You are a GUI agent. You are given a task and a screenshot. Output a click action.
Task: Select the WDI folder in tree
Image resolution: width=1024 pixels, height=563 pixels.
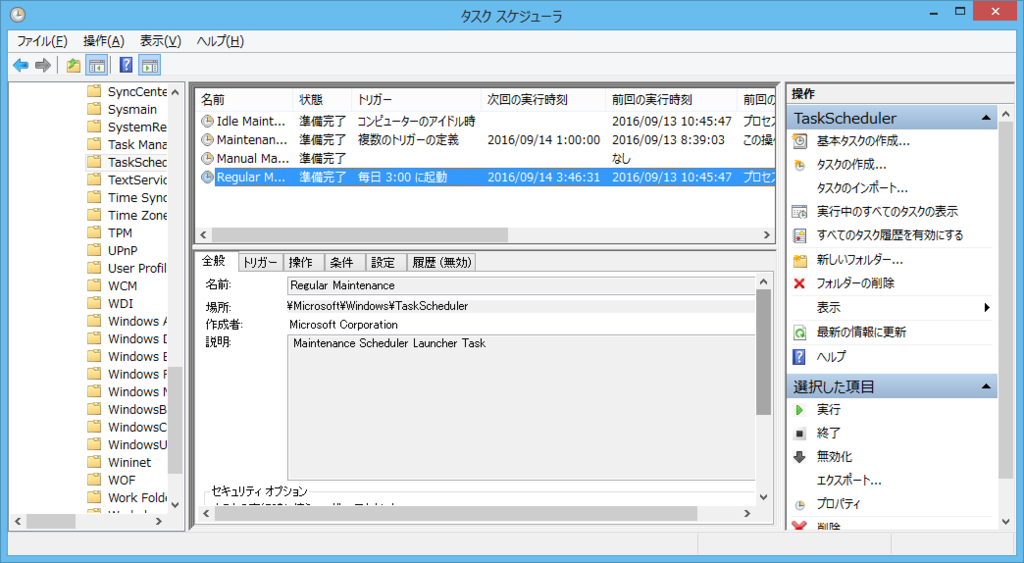click(x=121, y=303)
